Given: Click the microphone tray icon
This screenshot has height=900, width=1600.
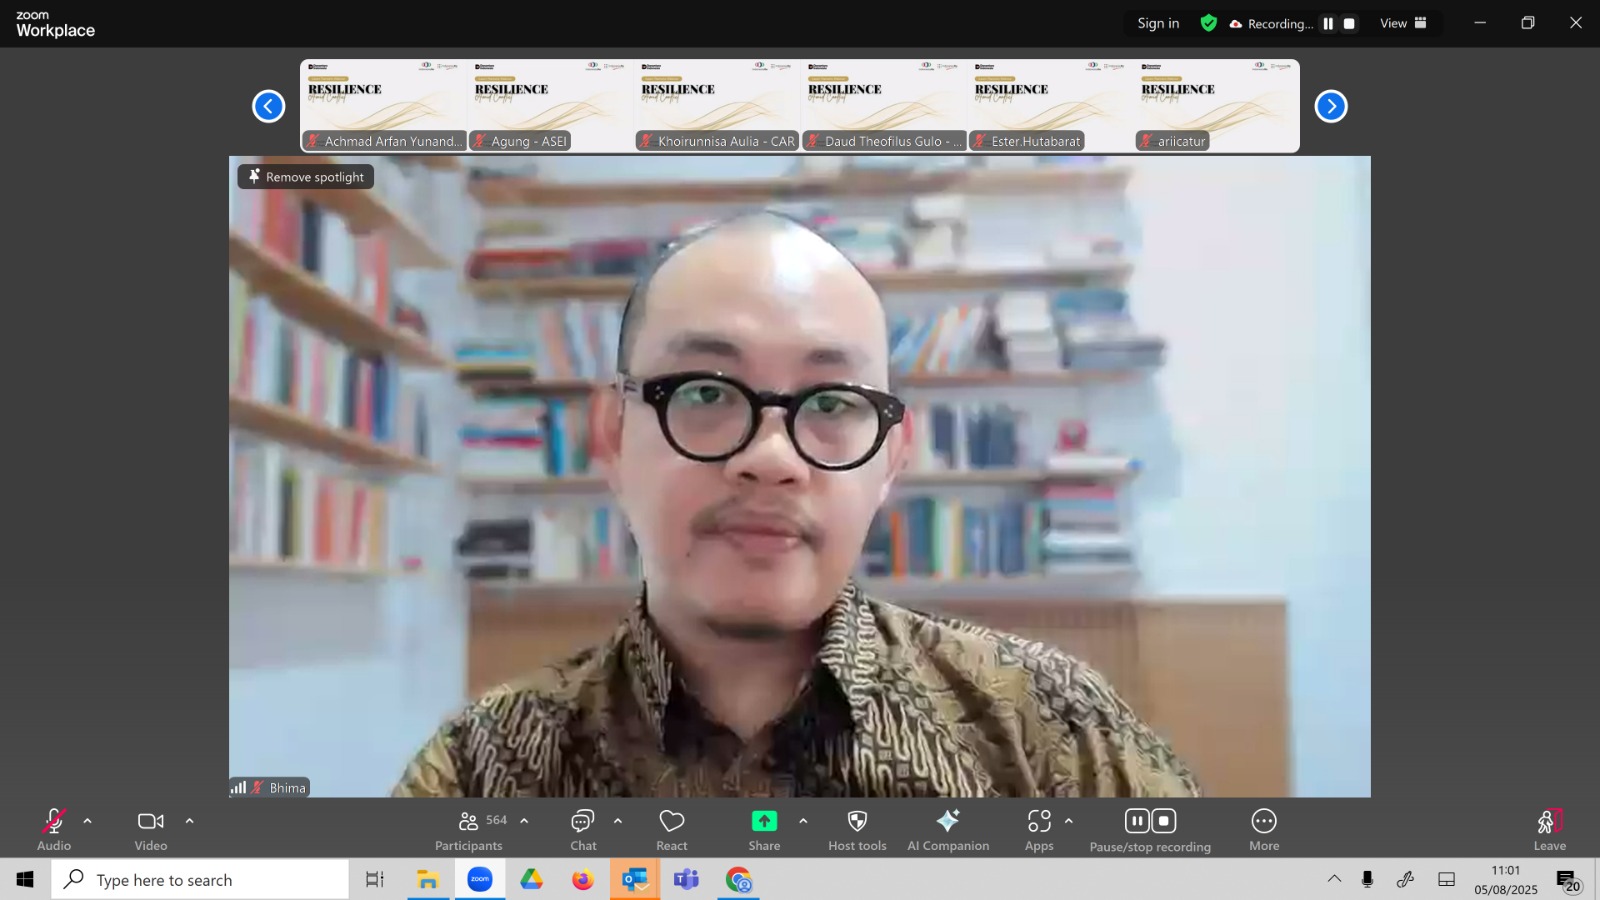Looking at the screenshot, I should 1367,879.
